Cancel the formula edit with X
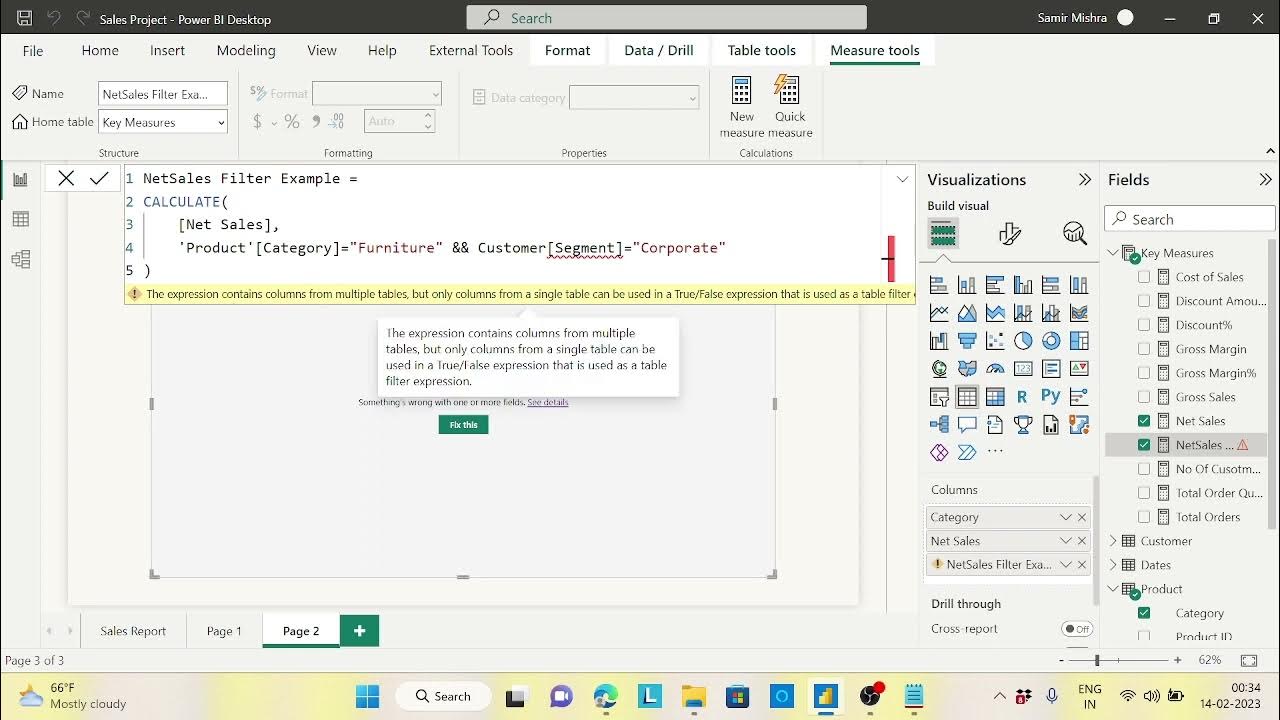 [66, 179]
